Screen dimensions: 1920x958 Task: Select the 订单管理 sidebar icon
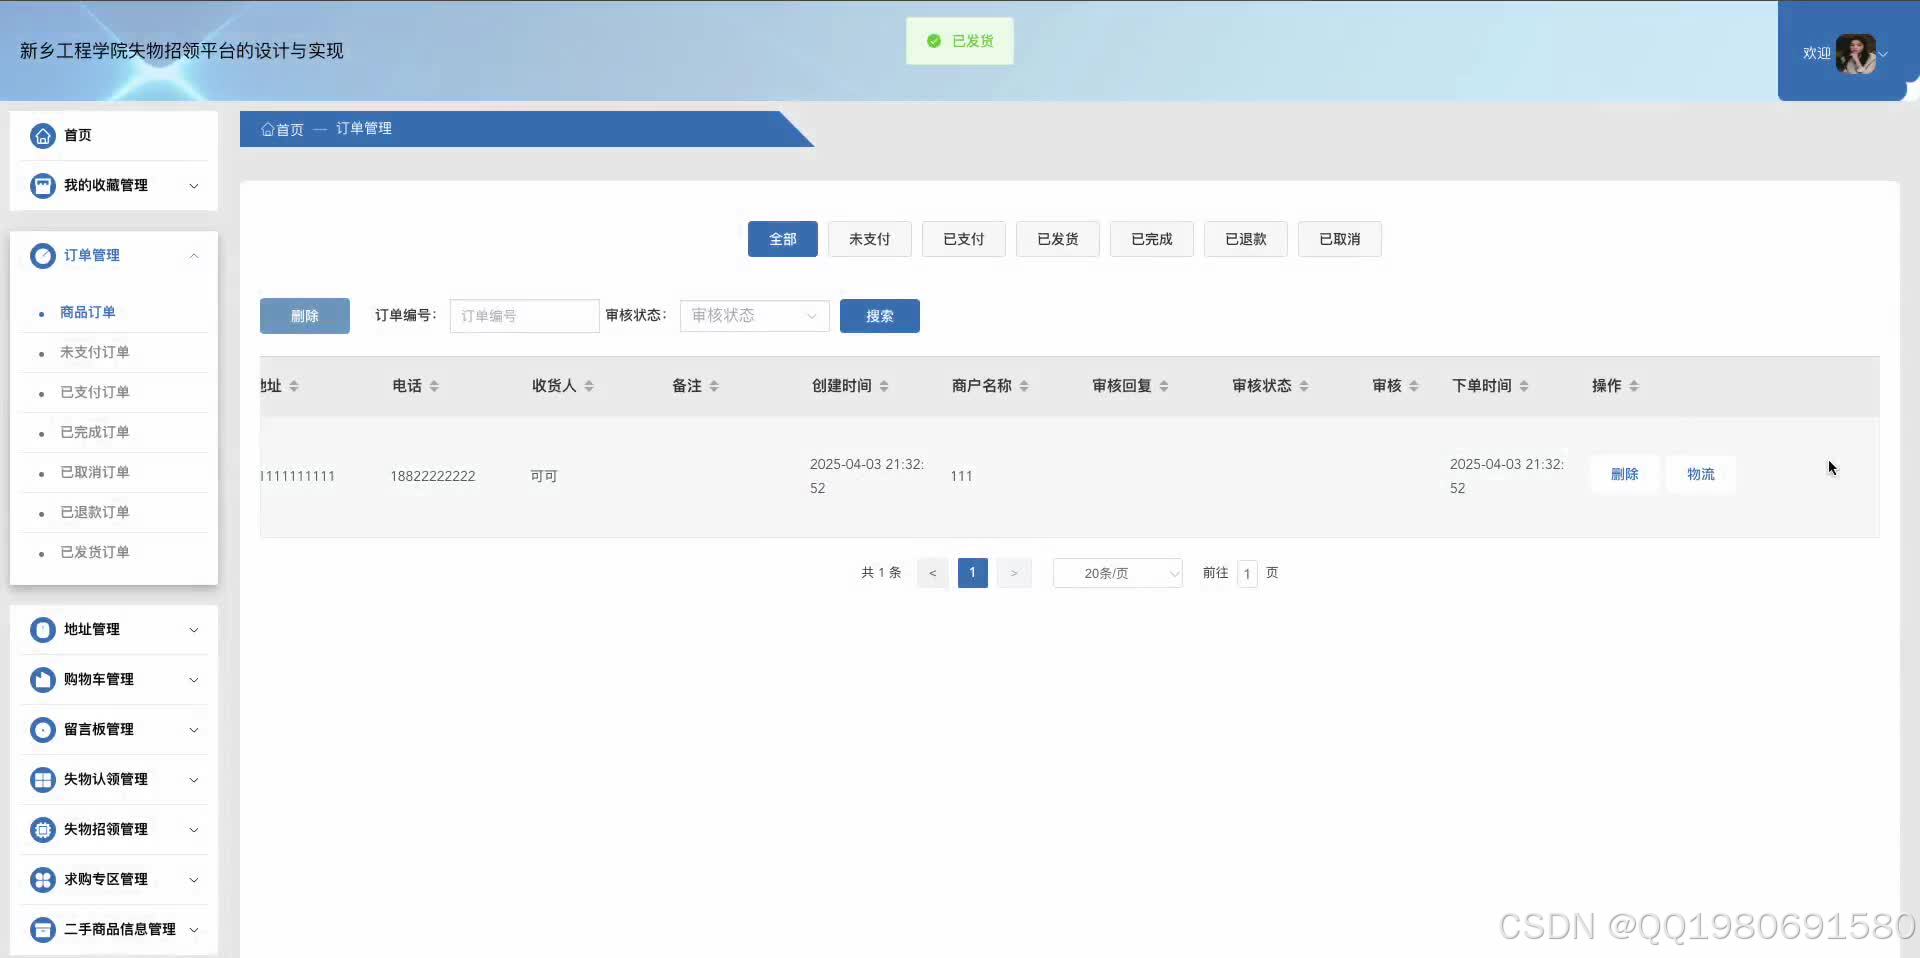pos(42,255)
